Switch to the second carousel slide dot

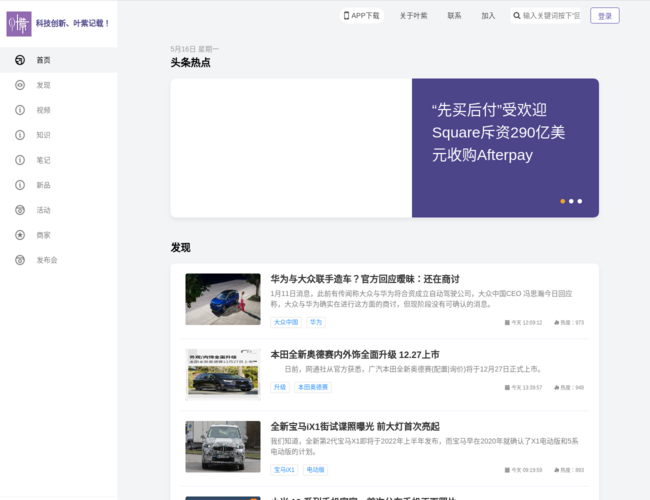point(571,201)
